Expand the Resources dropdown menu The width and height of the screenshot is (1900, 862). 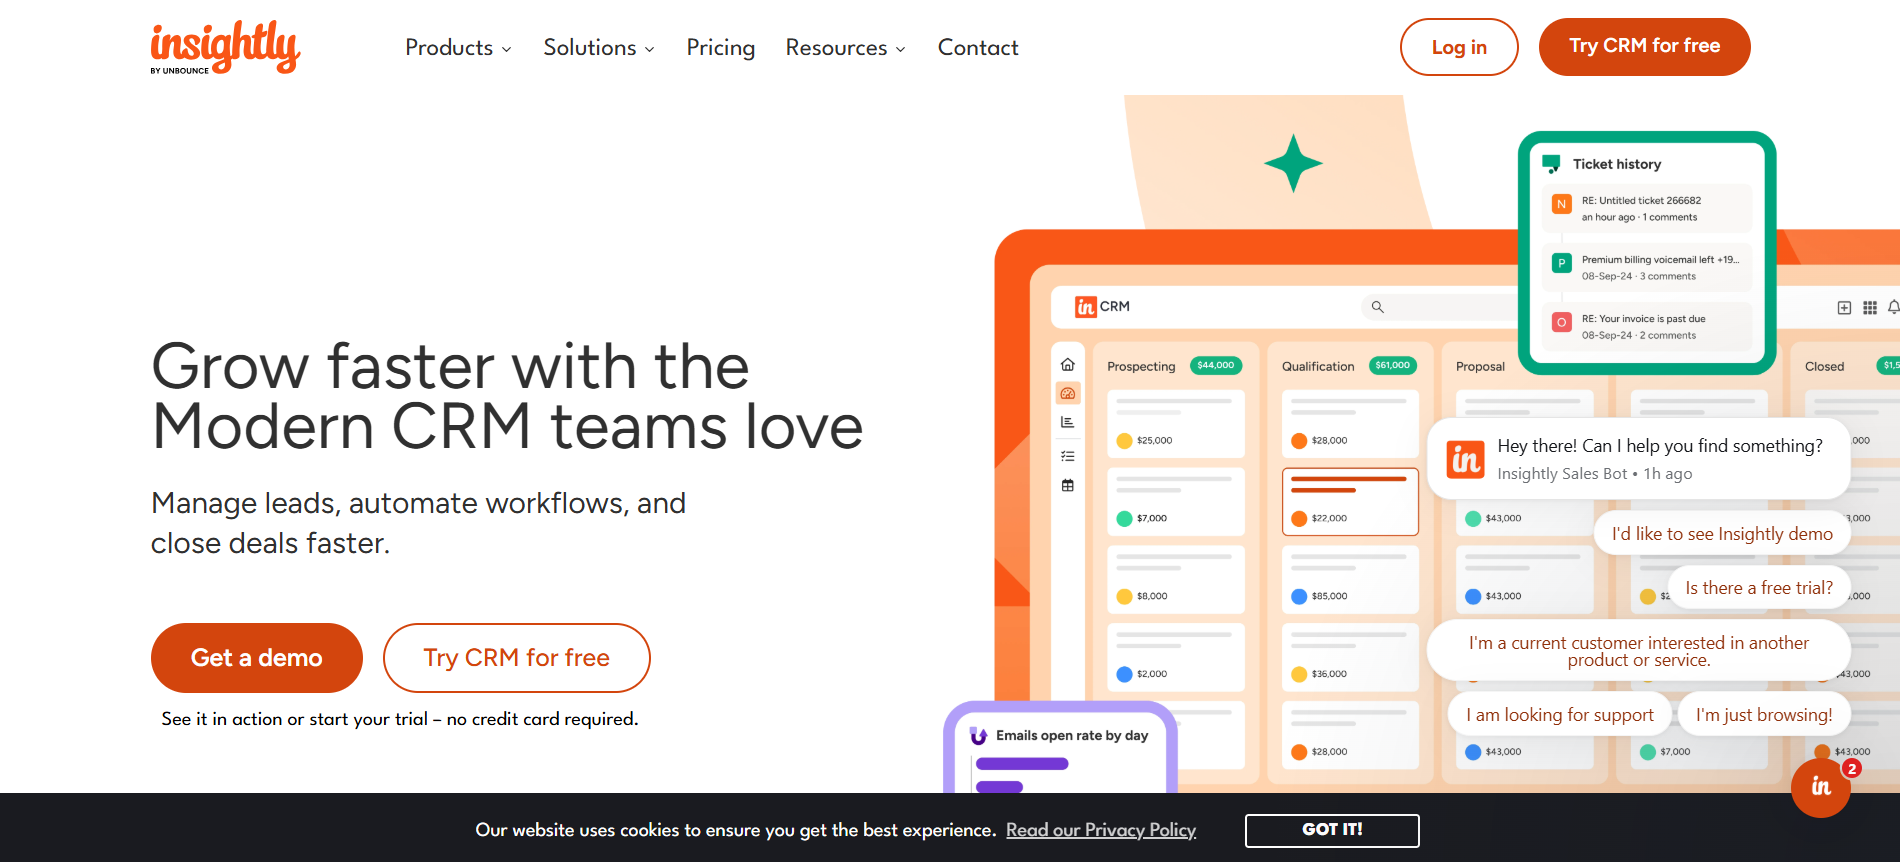(x=845, y=48)
